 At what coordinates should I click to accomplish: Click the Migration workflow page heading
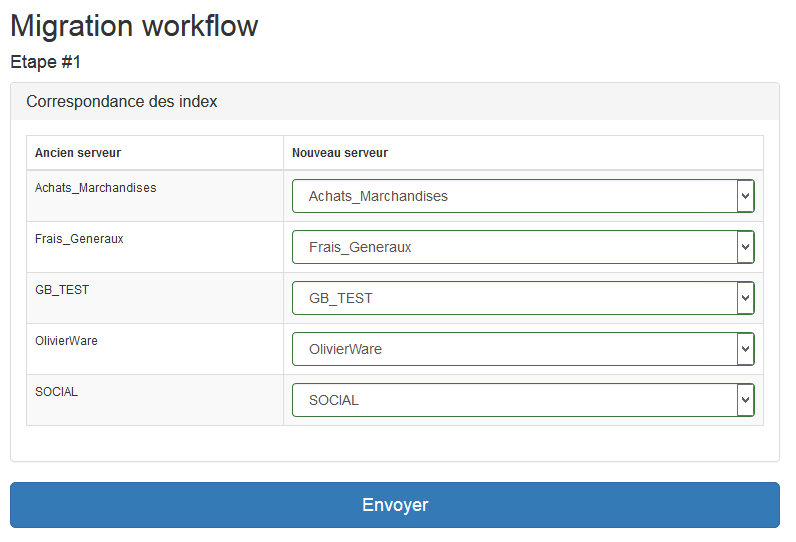point(134,26)
